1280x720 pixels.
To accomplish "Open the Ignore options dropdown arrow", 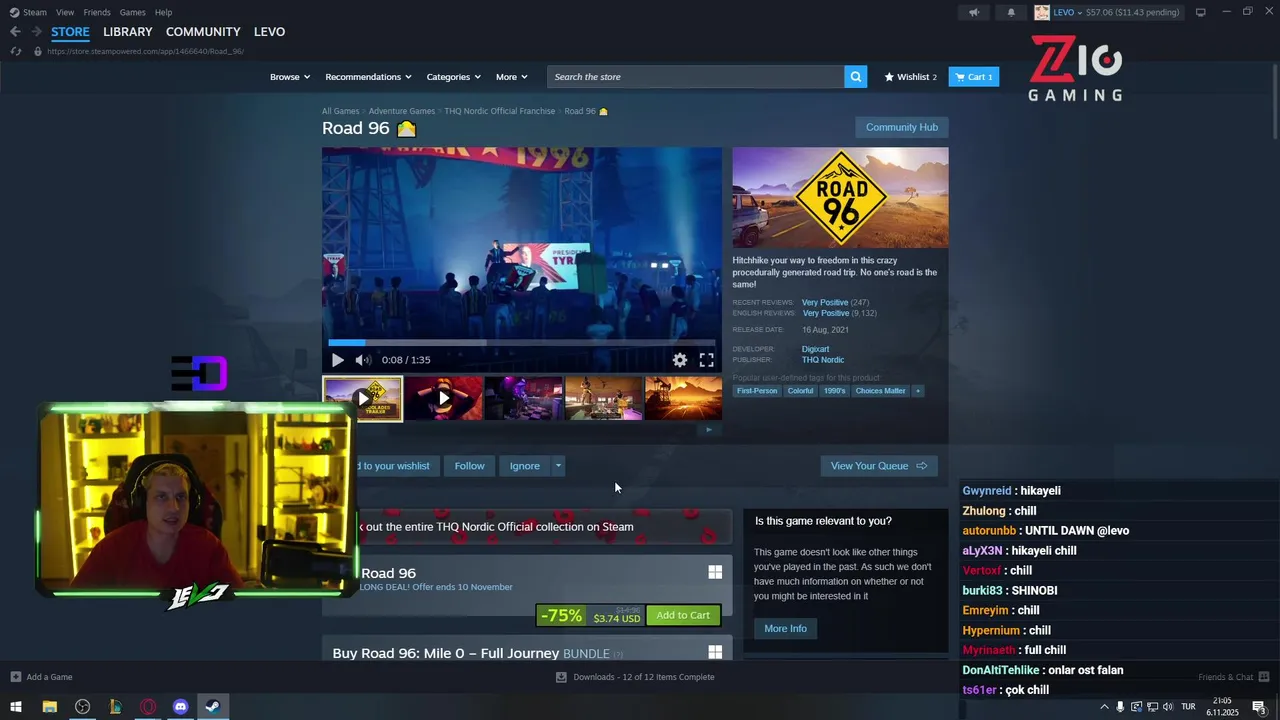I will (x=558, y=466).
